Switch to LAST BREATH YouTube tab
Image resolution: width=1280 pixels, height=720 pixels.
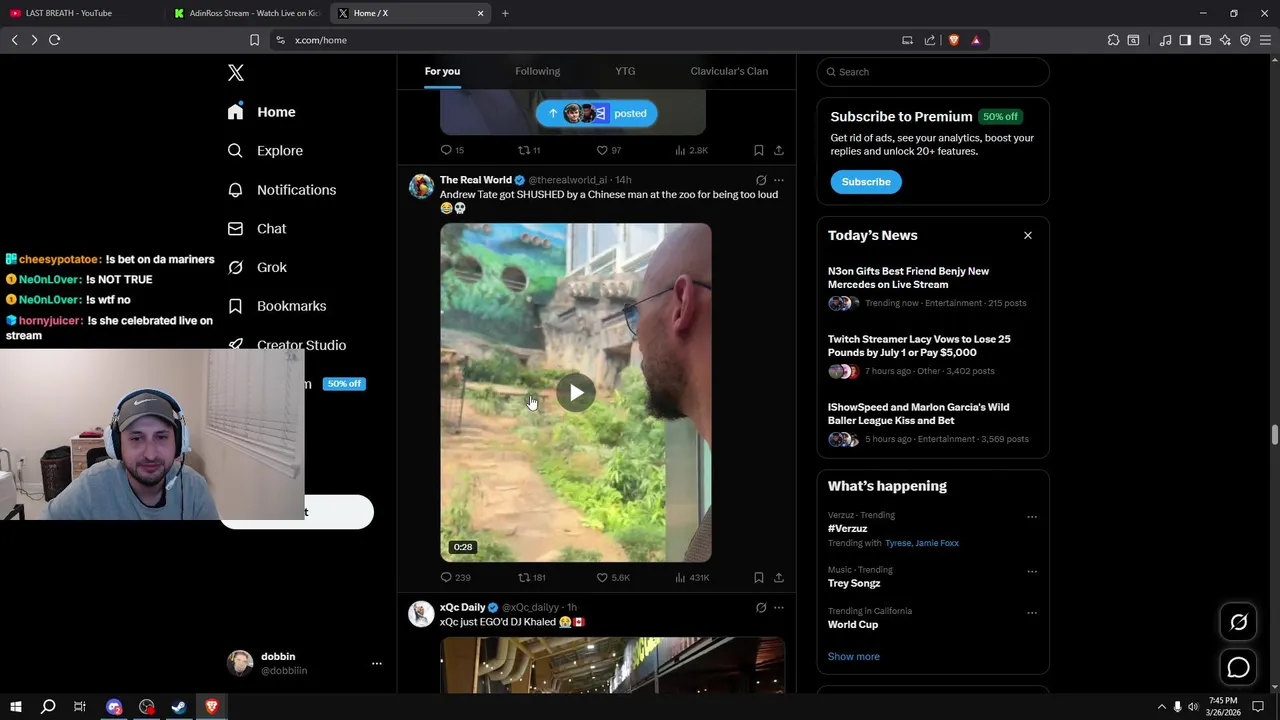click(x=80, y=13)
